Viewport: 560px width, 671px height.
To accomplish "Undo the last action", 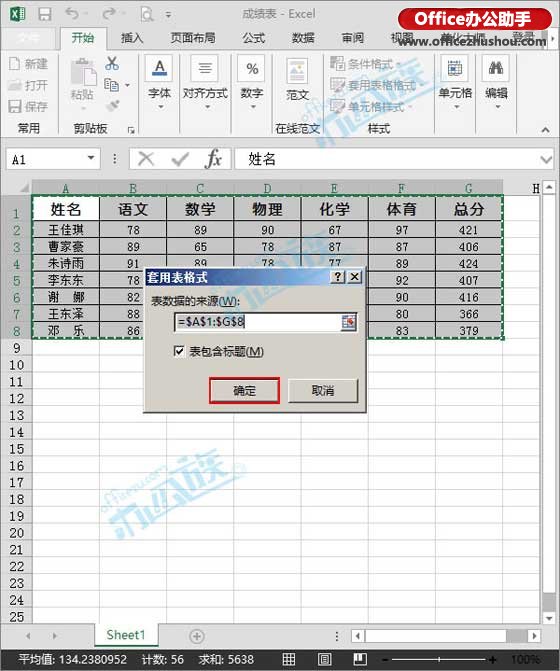I will [72, 14].
